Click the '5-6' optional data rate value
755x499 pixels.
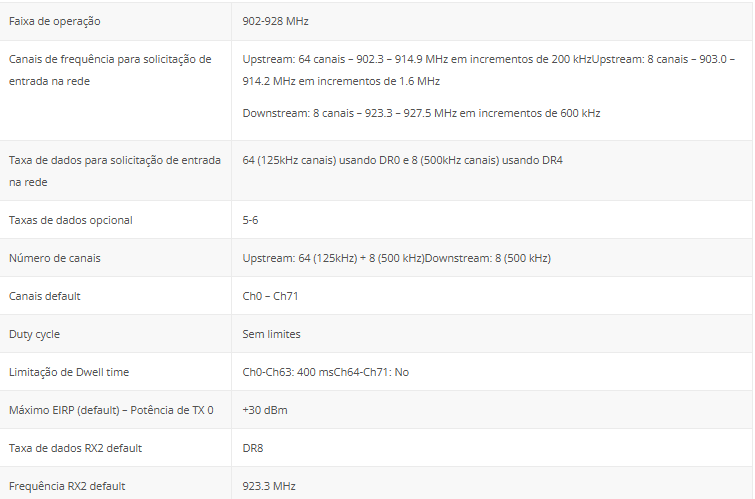250,220
